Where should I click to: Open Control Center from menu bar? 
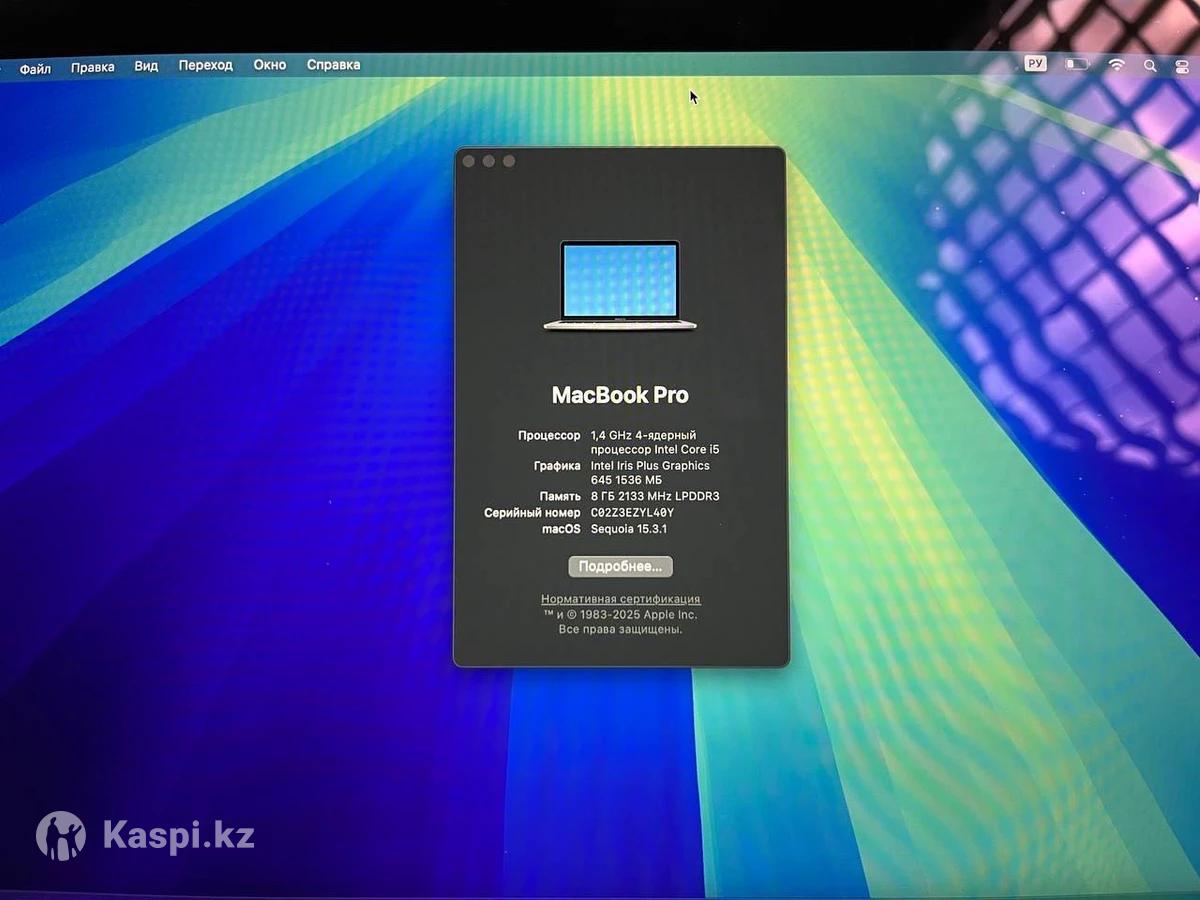[x=1180, y=66]
